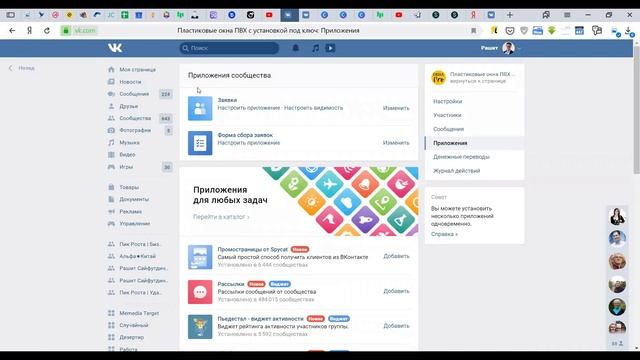Click the Рассылки app icon
This screenshot has width=640, height=360.
200,292
